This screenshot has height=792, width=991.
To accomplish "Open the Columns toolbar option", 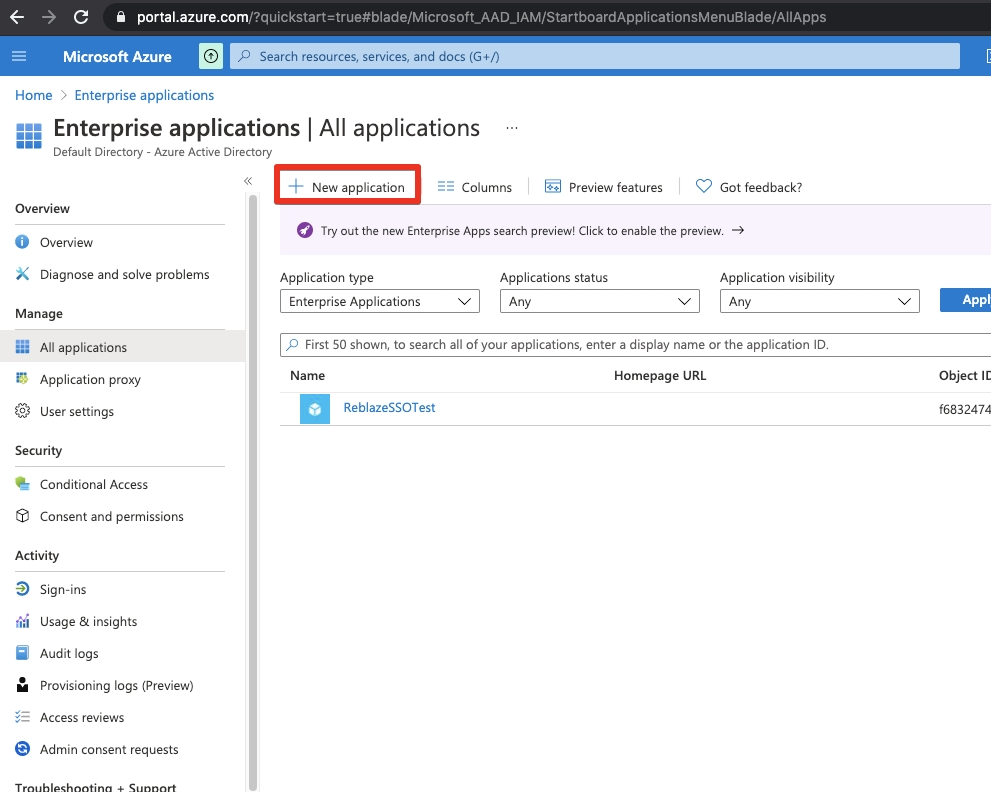I will point(475,187).
